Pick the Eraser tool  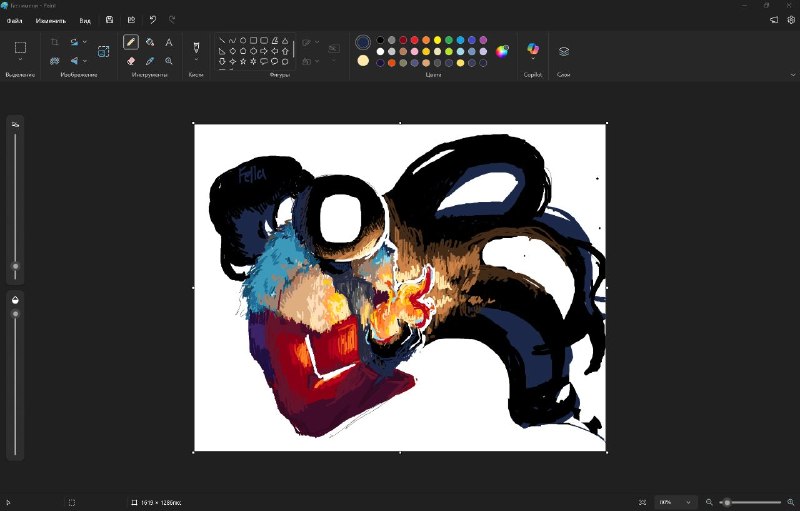[131, 61]
